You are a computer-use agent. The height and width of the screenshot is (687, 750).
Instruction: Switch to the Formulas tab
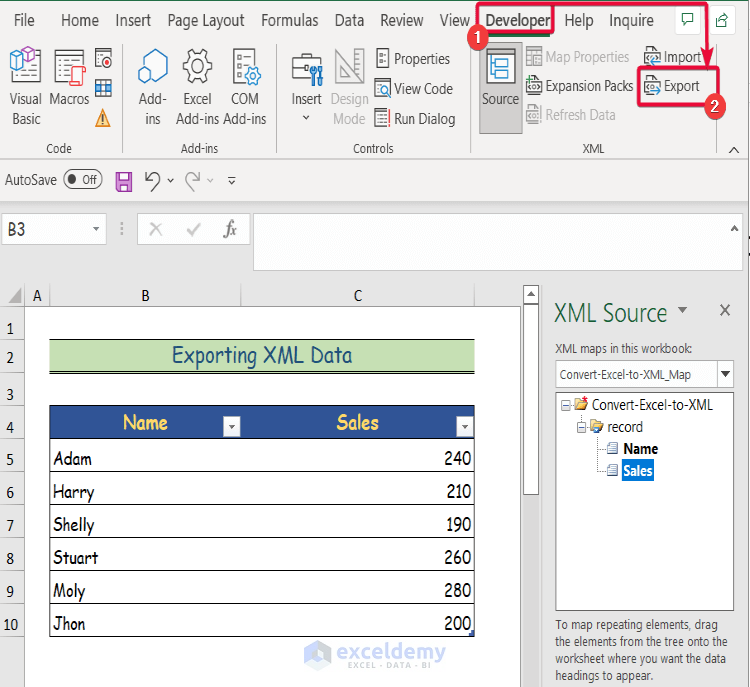coord(289,21)
